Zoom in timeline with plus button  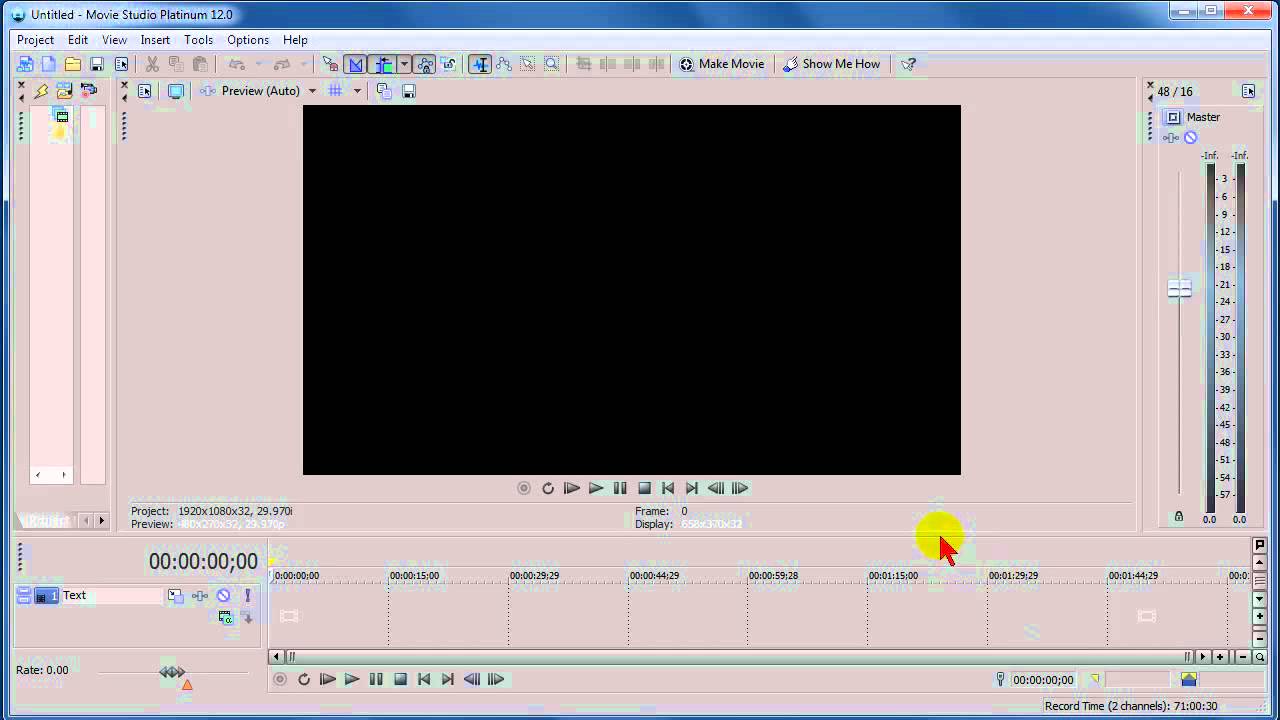click(x=1220, y=657)
